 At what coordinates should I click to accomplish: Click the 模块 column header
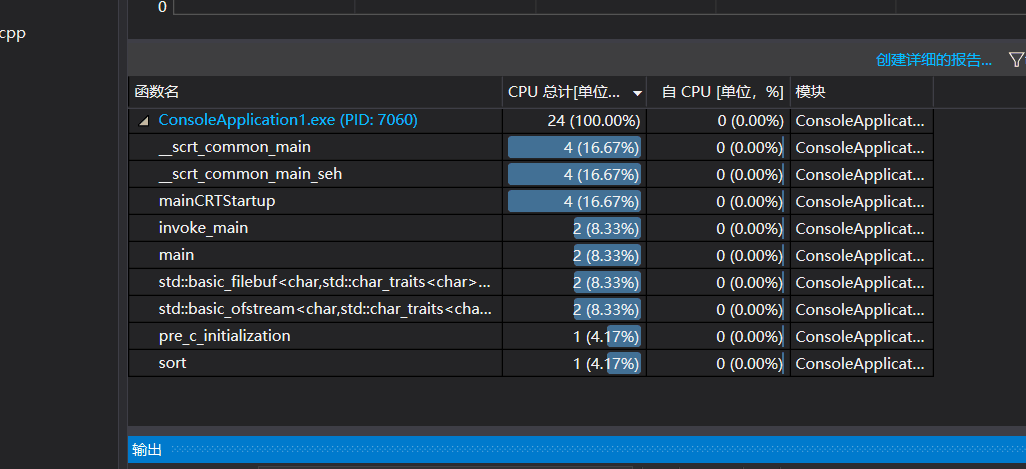pos(810,92)
